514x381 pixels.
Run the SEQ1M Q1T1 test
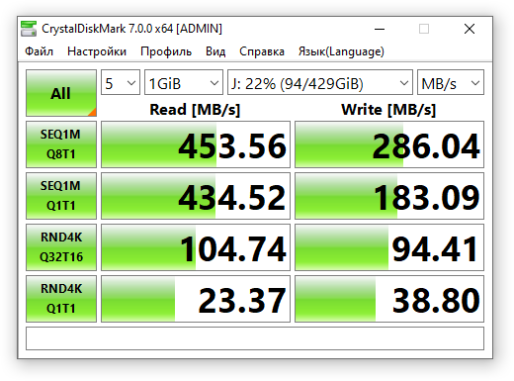coord(61,196)
